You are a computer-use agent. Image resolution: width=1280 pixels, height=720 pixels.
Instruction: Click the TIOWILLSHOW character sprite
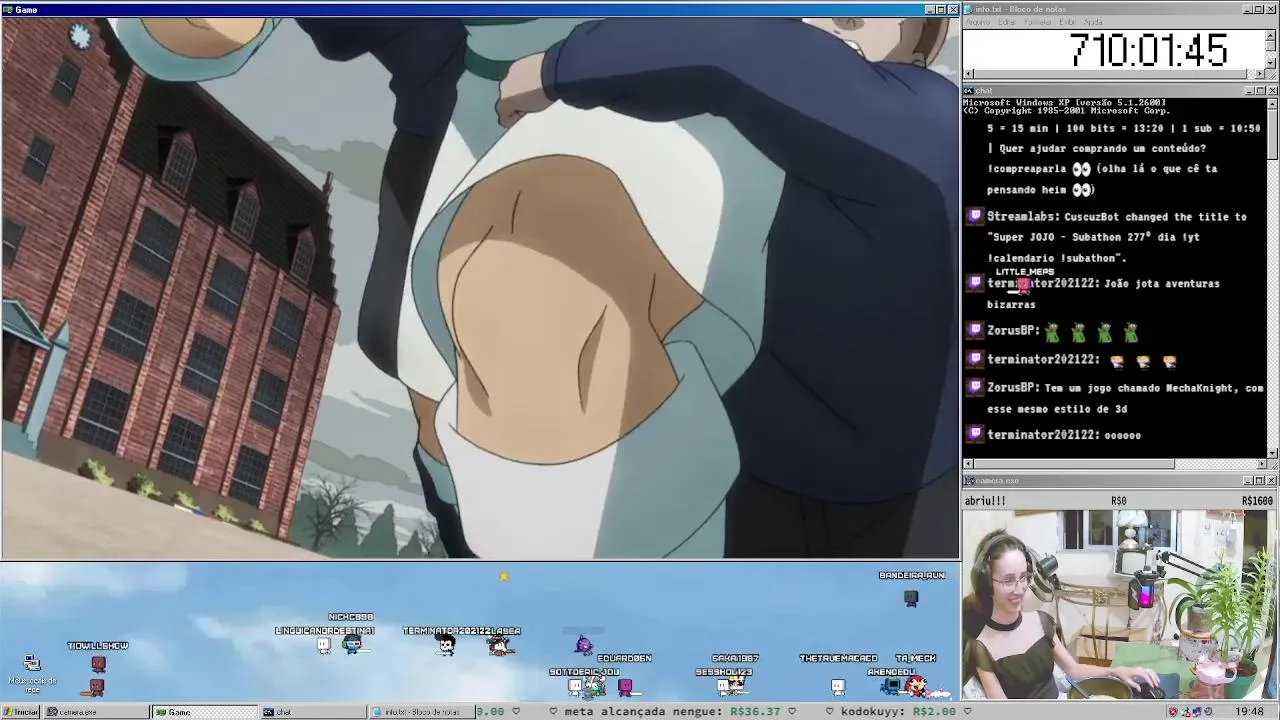pos(98,665)
